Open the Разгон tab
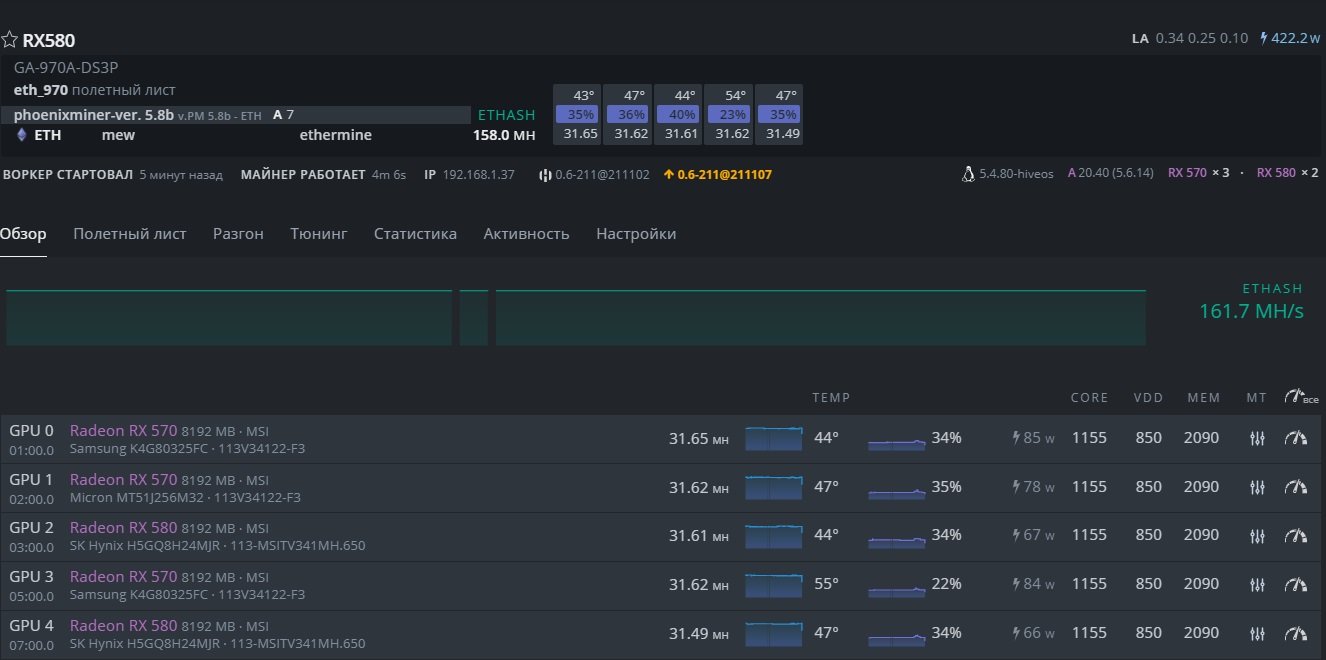The height and width of the screenshot is (660, 1326). [x=238, y=234]
